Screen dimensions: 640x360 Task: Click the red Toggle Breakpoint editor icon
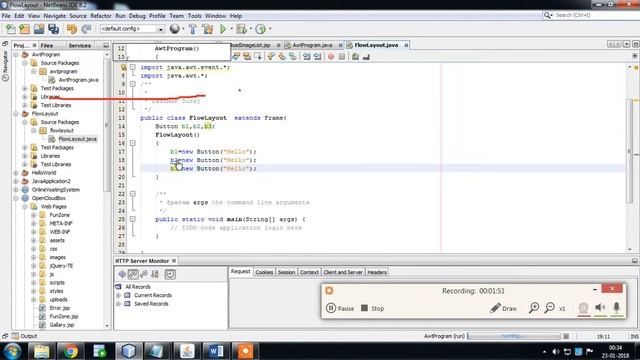[331, 57]
